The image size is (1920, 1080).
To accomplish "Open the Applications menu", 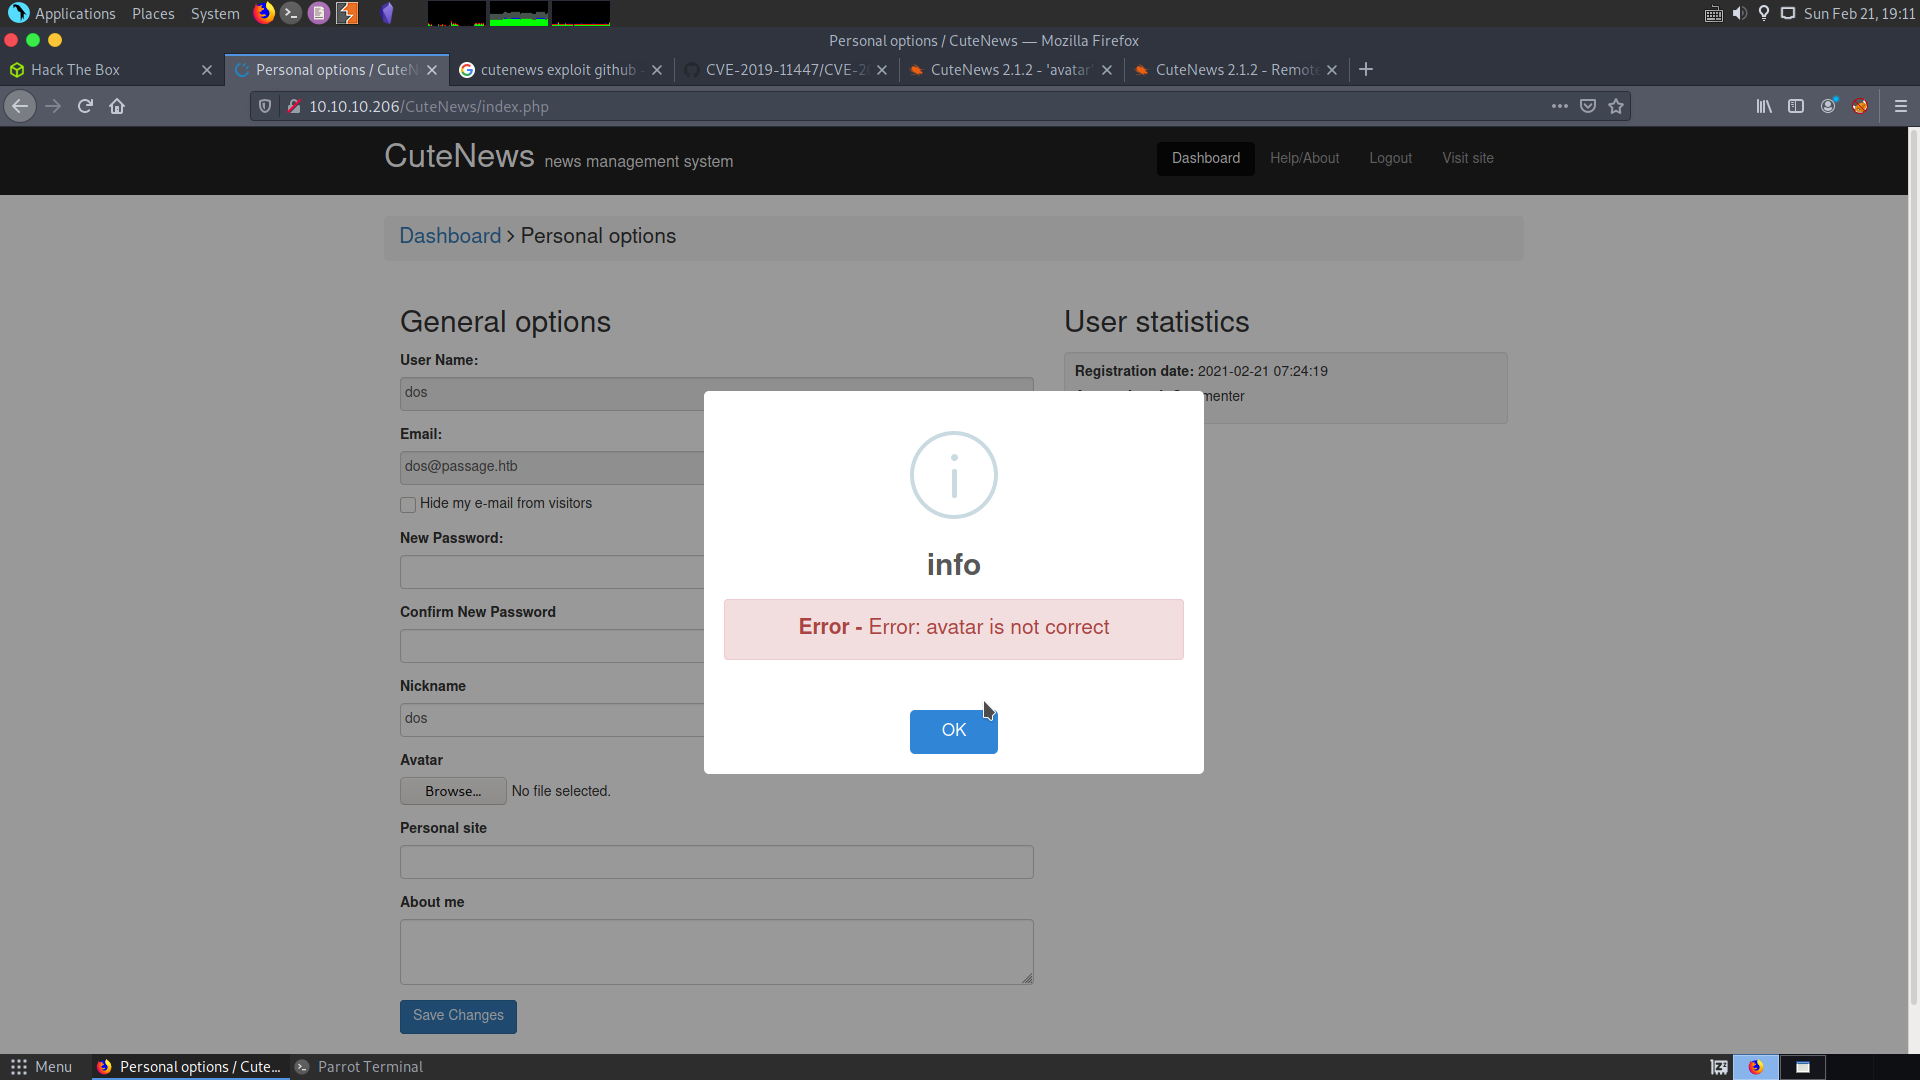I will (x=75, y=13).
